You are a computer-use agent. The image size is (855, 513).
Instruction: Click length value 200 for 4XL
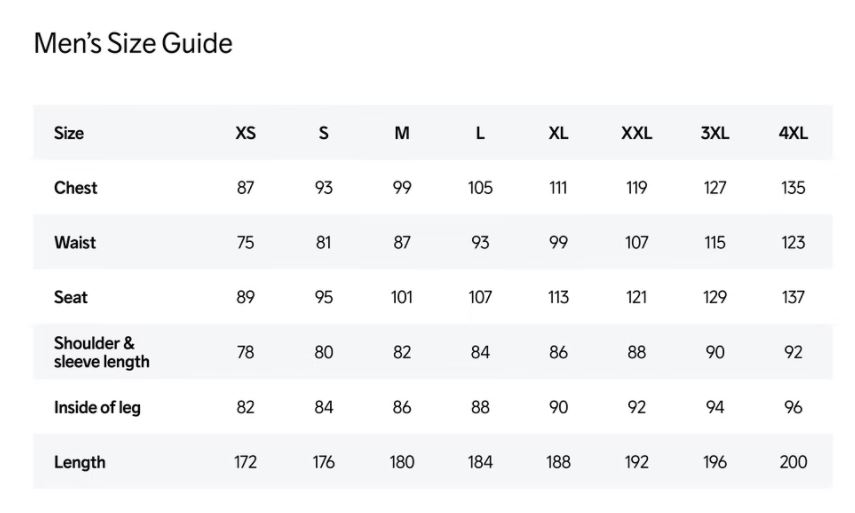pyautogui.click(x=793, y=462)
